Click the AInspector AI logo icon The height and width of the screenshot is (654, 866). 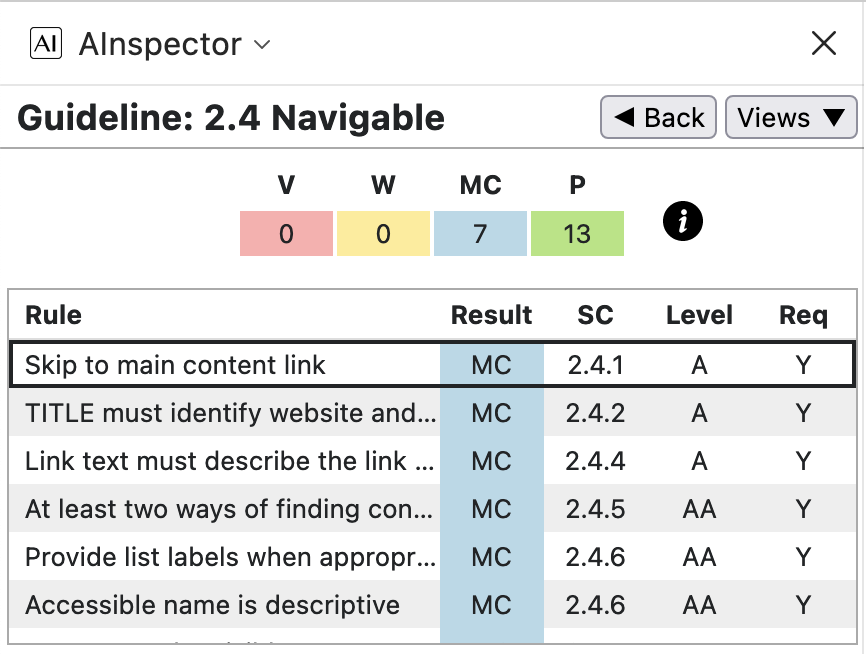pyautogui.click(x=47, y=43)
